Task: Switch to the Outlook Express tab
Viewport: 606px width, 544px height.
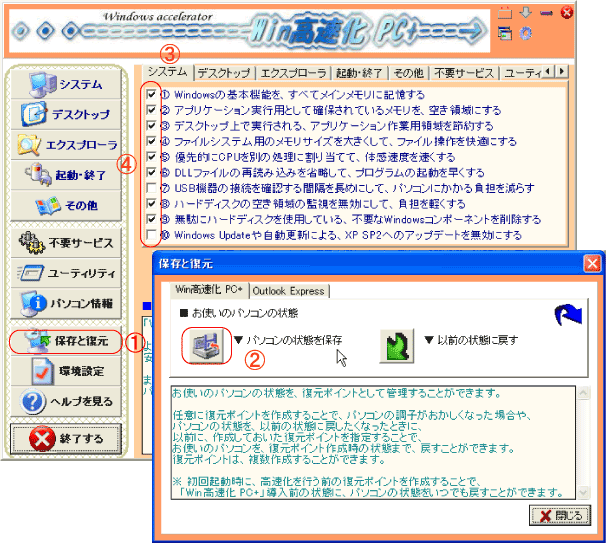Action: tap(291, 290)
